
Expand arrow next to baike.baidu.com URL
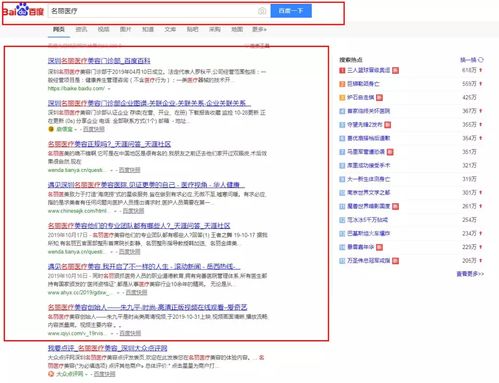click(x=109, y=89)
